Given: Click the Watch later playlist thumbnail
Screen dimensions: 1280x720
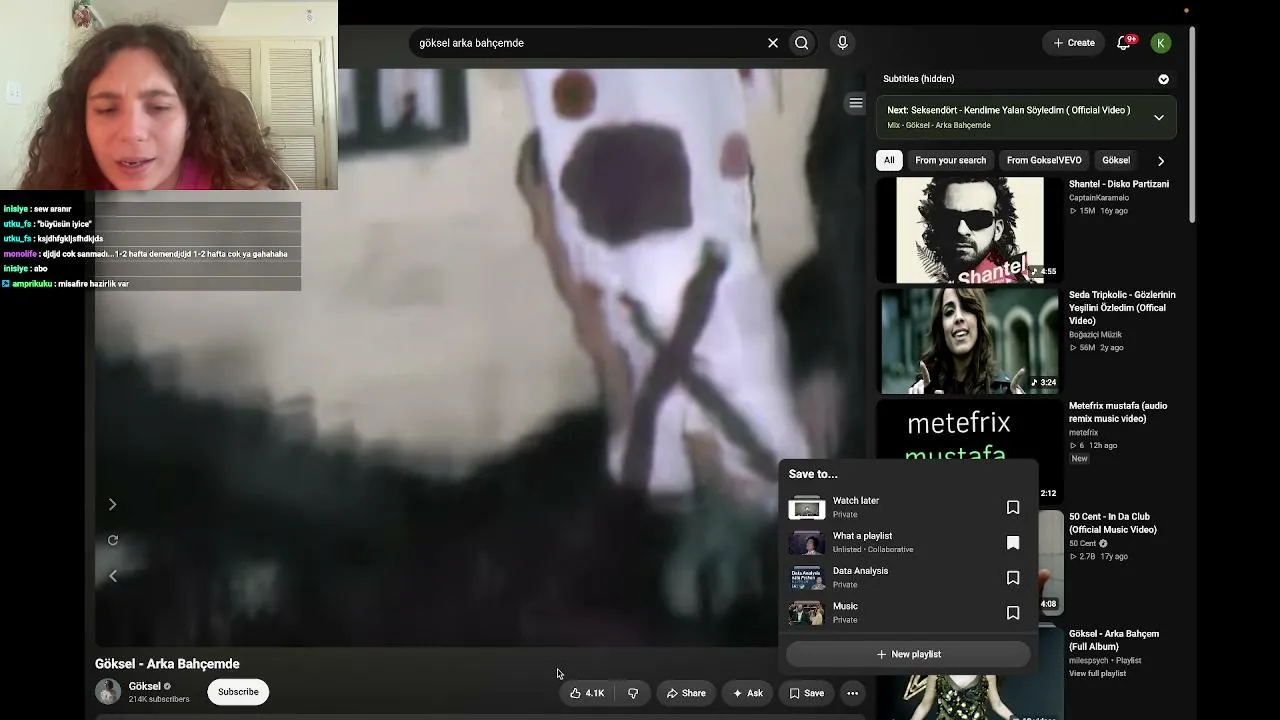Looking at the screenshot, I should point(807,508).
